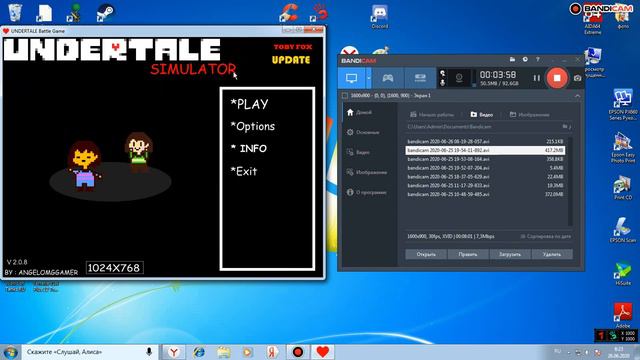Viewport: 640px width, 360px height.
Task: Switch to Video tab in Bandicam
Action: 482,115
